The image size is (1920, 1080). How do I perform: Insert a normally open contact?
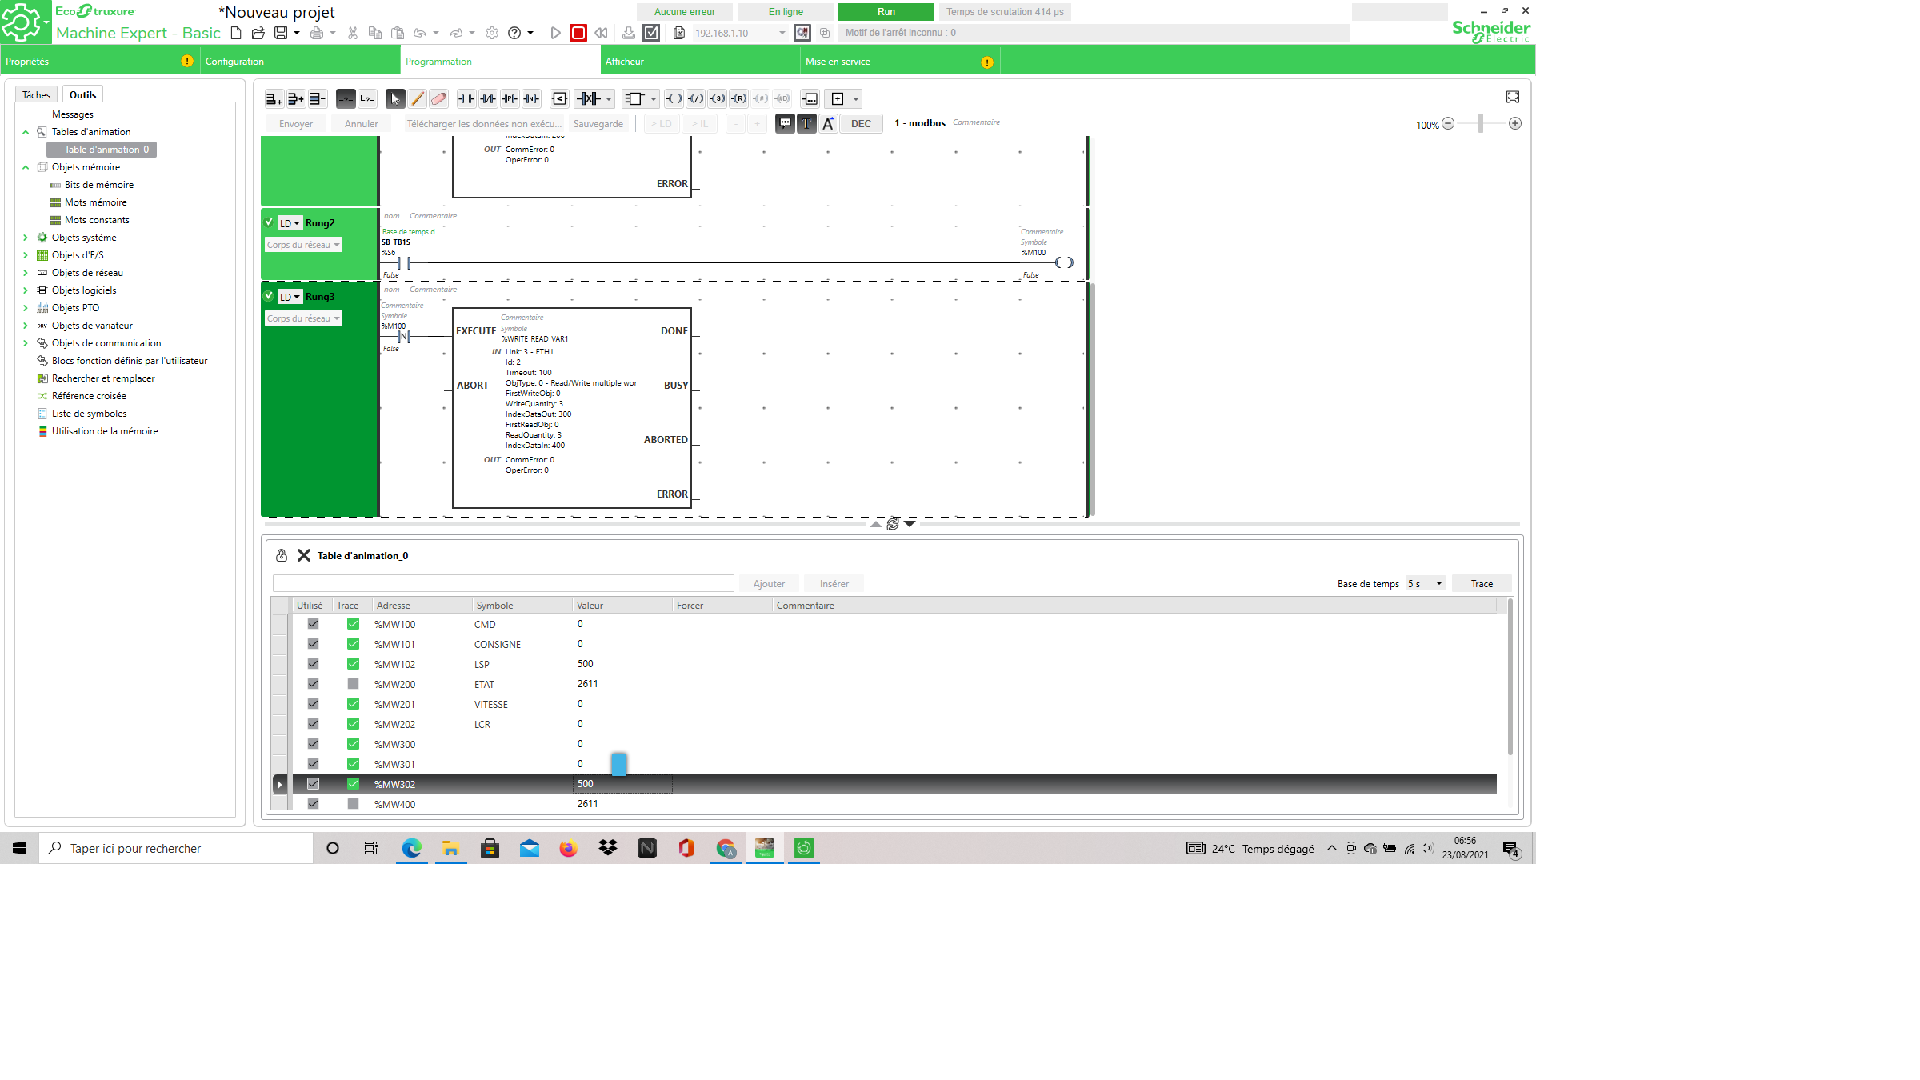point(465,99)
